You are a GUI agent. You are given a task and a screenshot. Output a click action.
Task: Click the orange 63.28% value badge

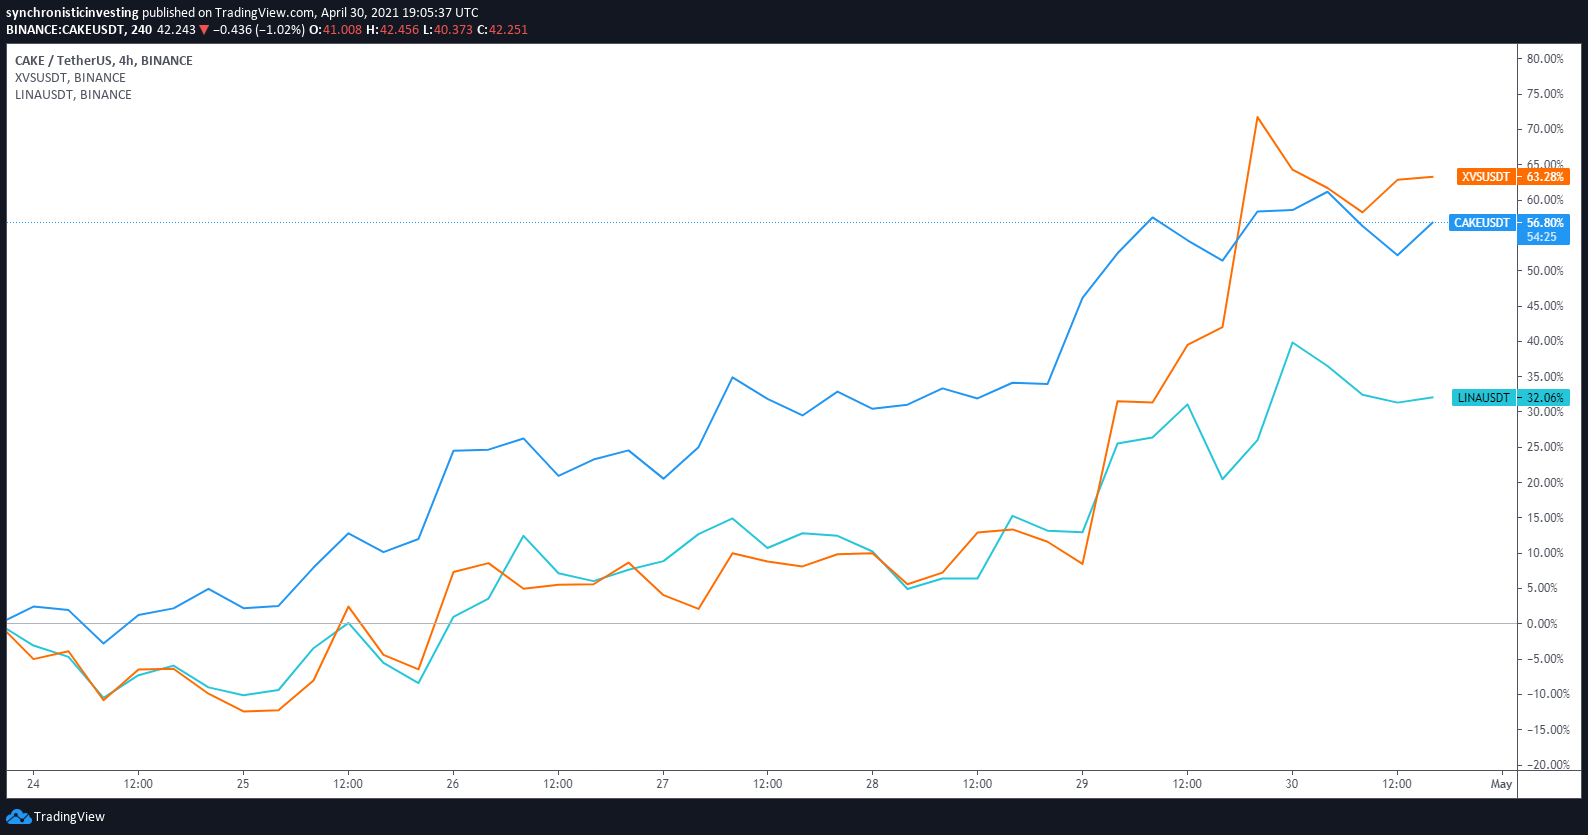(x=1544, y=177)
